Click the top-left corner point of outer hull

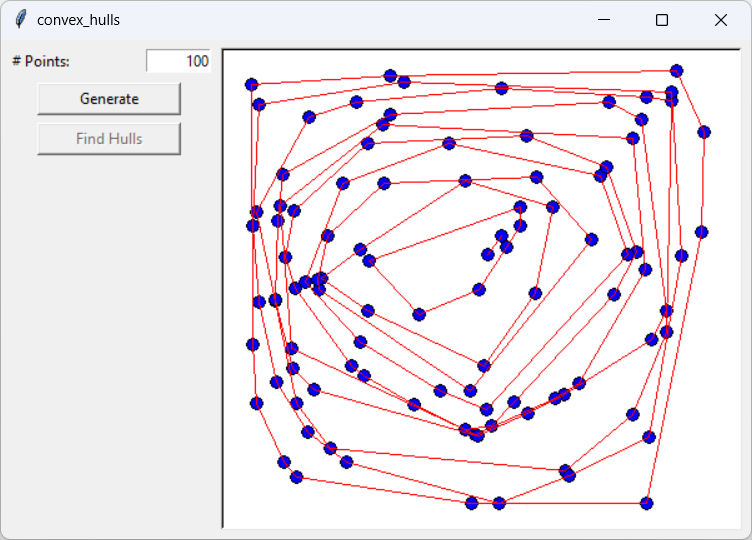click(x=251, y=85)
